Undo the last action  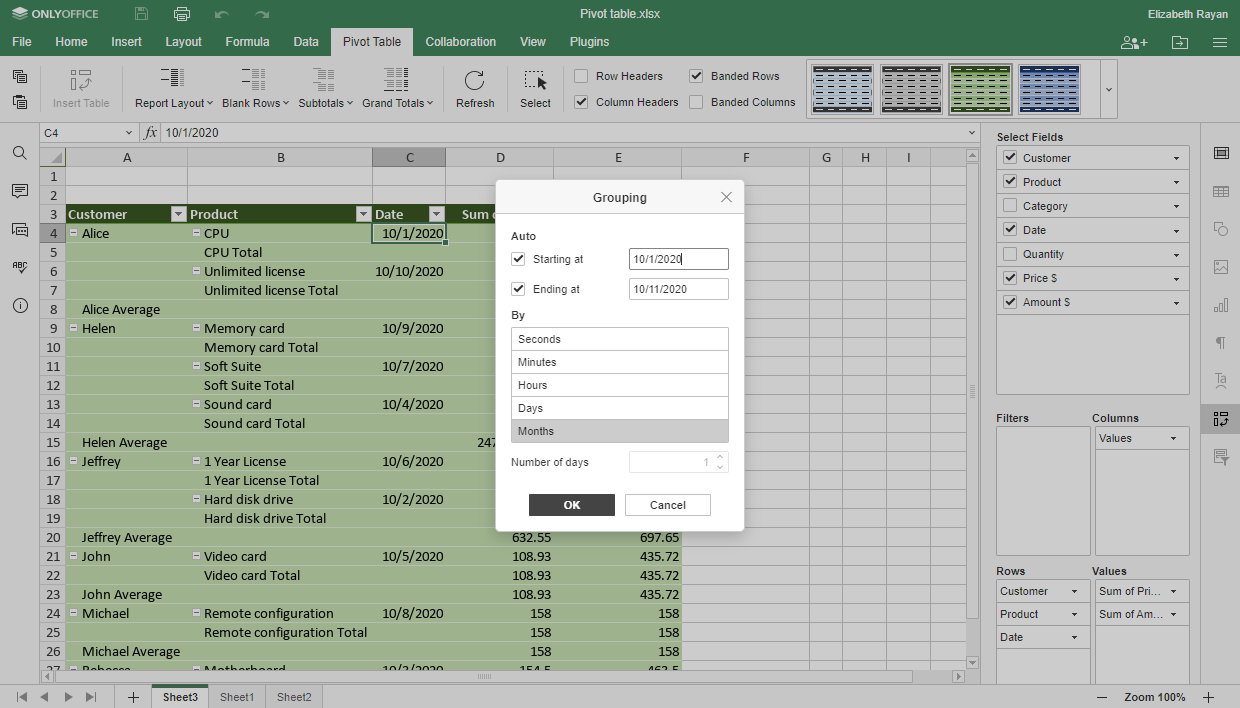click(222, 14)
